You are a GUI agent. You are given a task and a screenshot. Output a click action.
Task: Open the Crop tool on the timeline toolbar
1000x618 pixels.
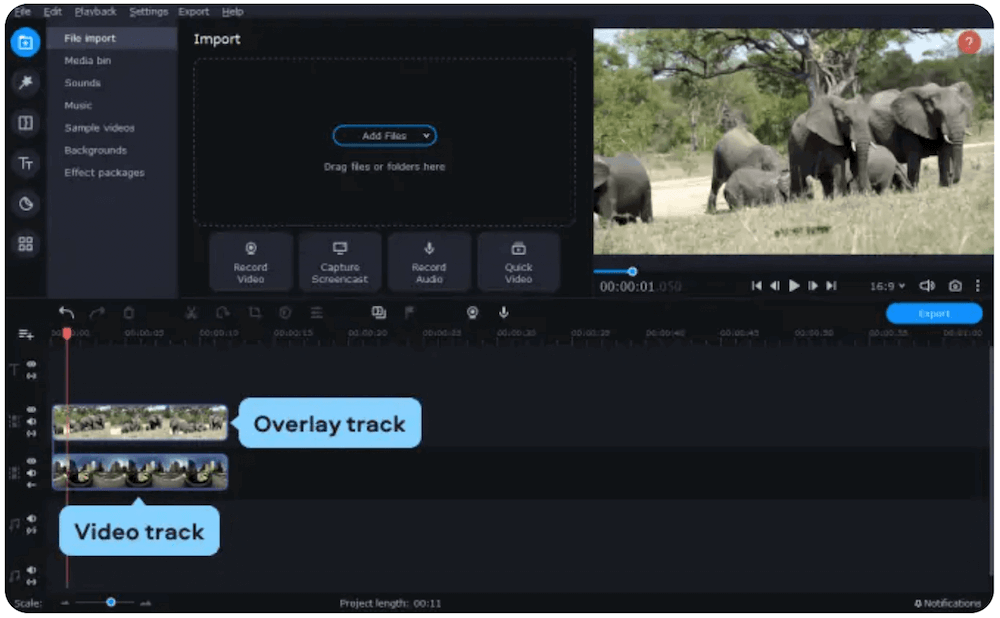coord(253,313)
